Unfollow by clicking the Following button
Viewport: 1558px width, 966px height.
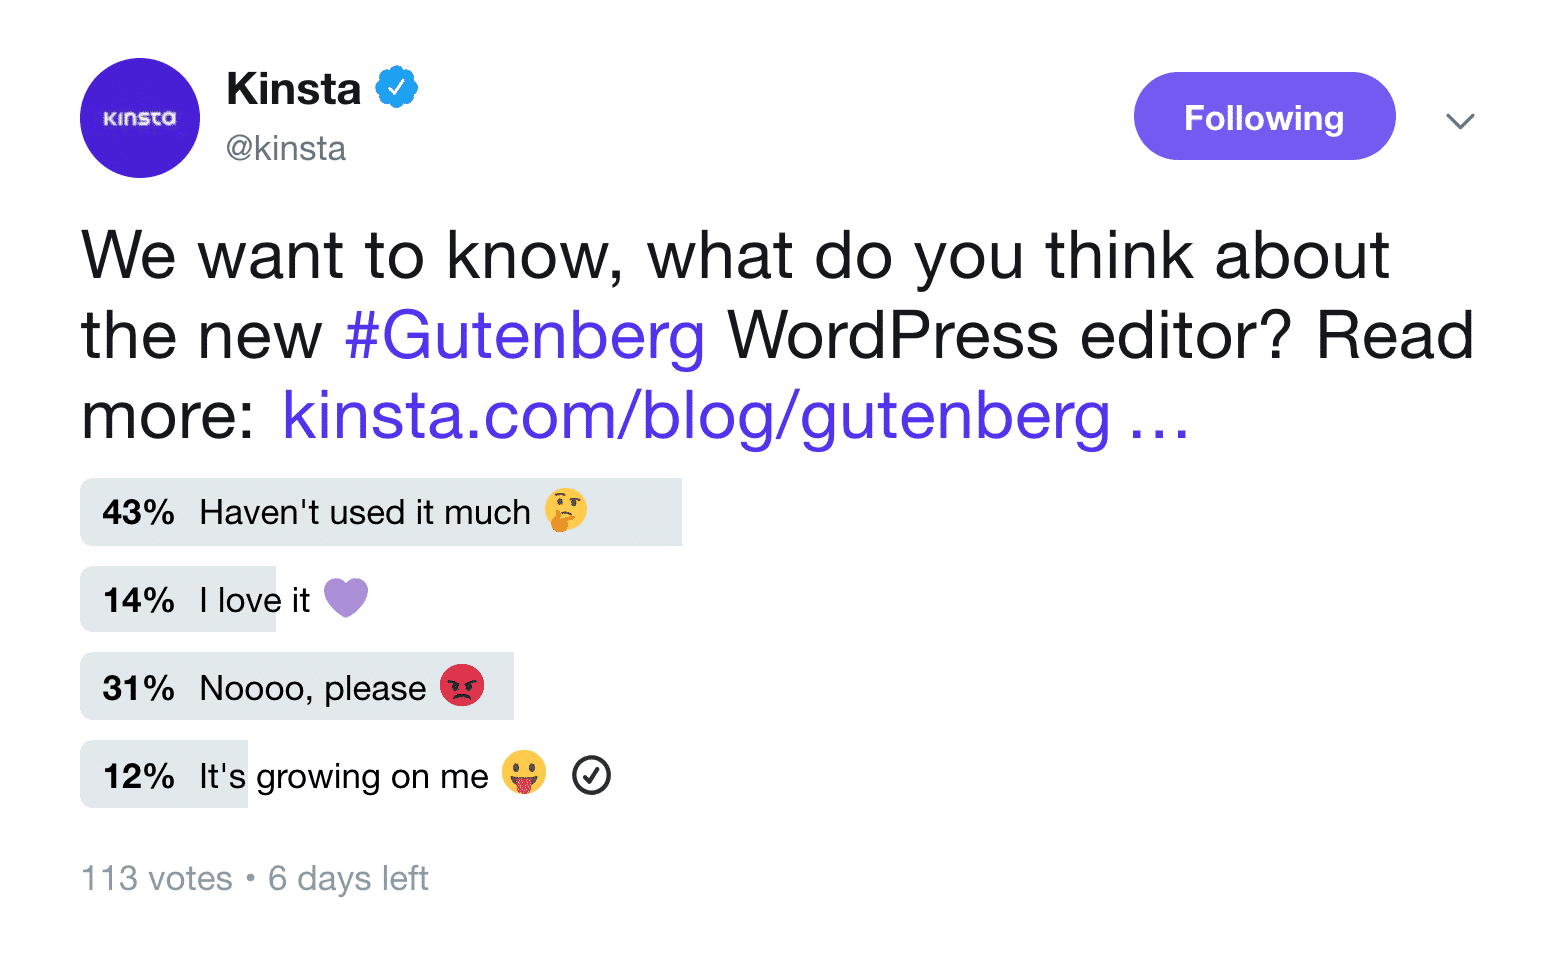tap(1263, 116)
